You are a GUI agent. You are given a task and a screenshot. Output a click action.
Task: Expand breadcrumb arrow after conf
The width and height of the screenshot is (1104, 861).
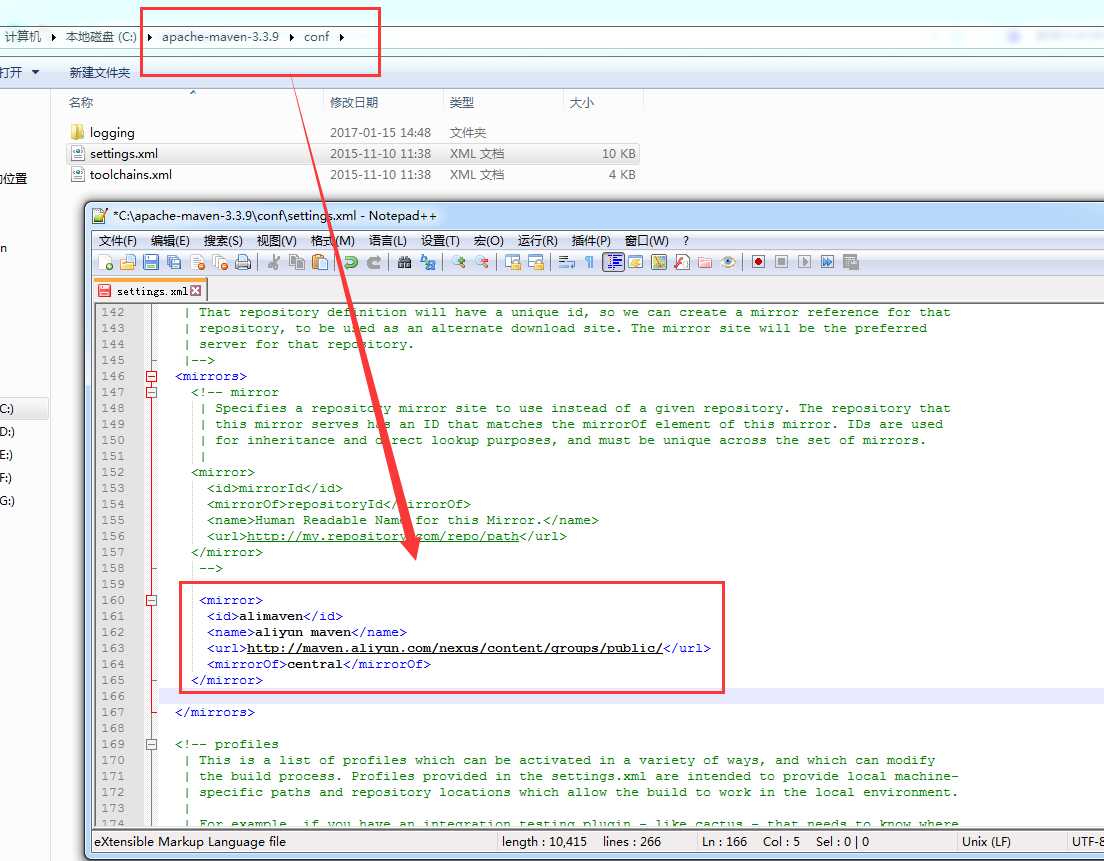(341, 37)
